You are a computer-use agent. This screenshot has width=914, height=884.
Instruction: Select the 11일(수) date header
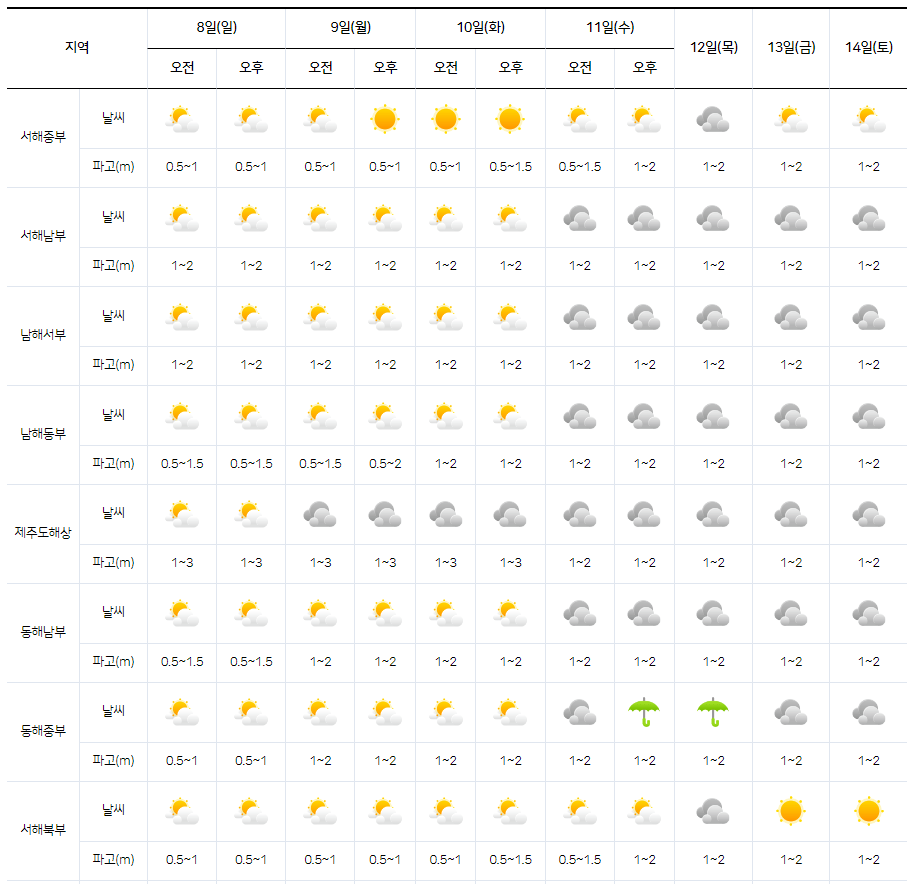610,27
